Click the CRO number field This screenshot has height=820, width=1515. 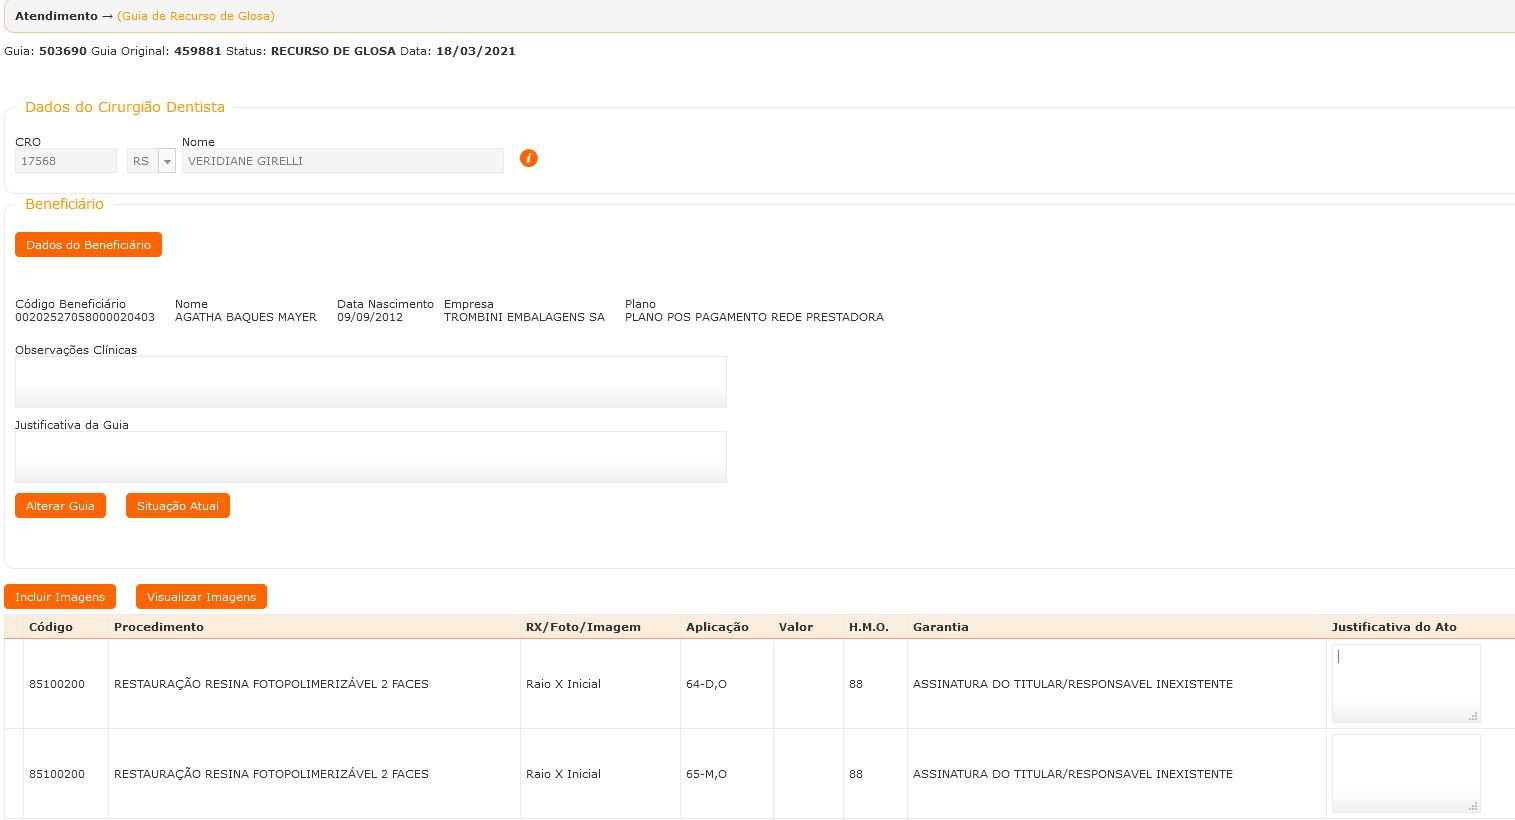coord(66,161)
